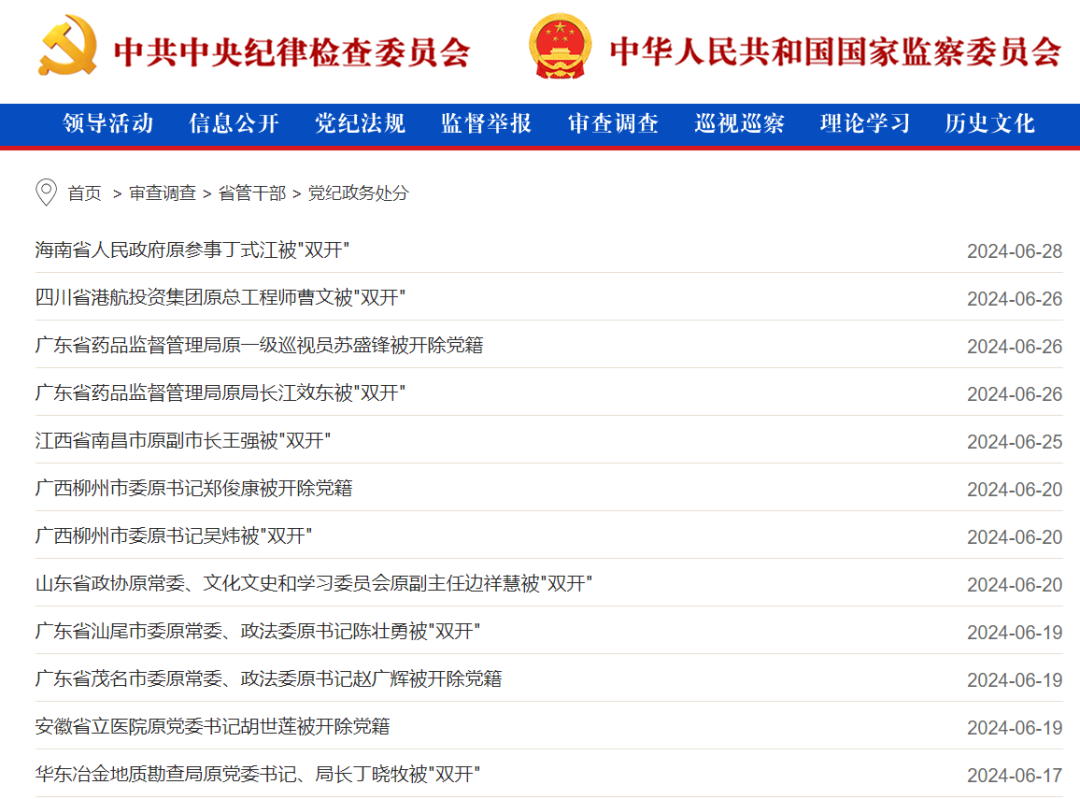Click date 2024-06-28 on 丁式江 row
The image size is (1080, 799).
1015,251
